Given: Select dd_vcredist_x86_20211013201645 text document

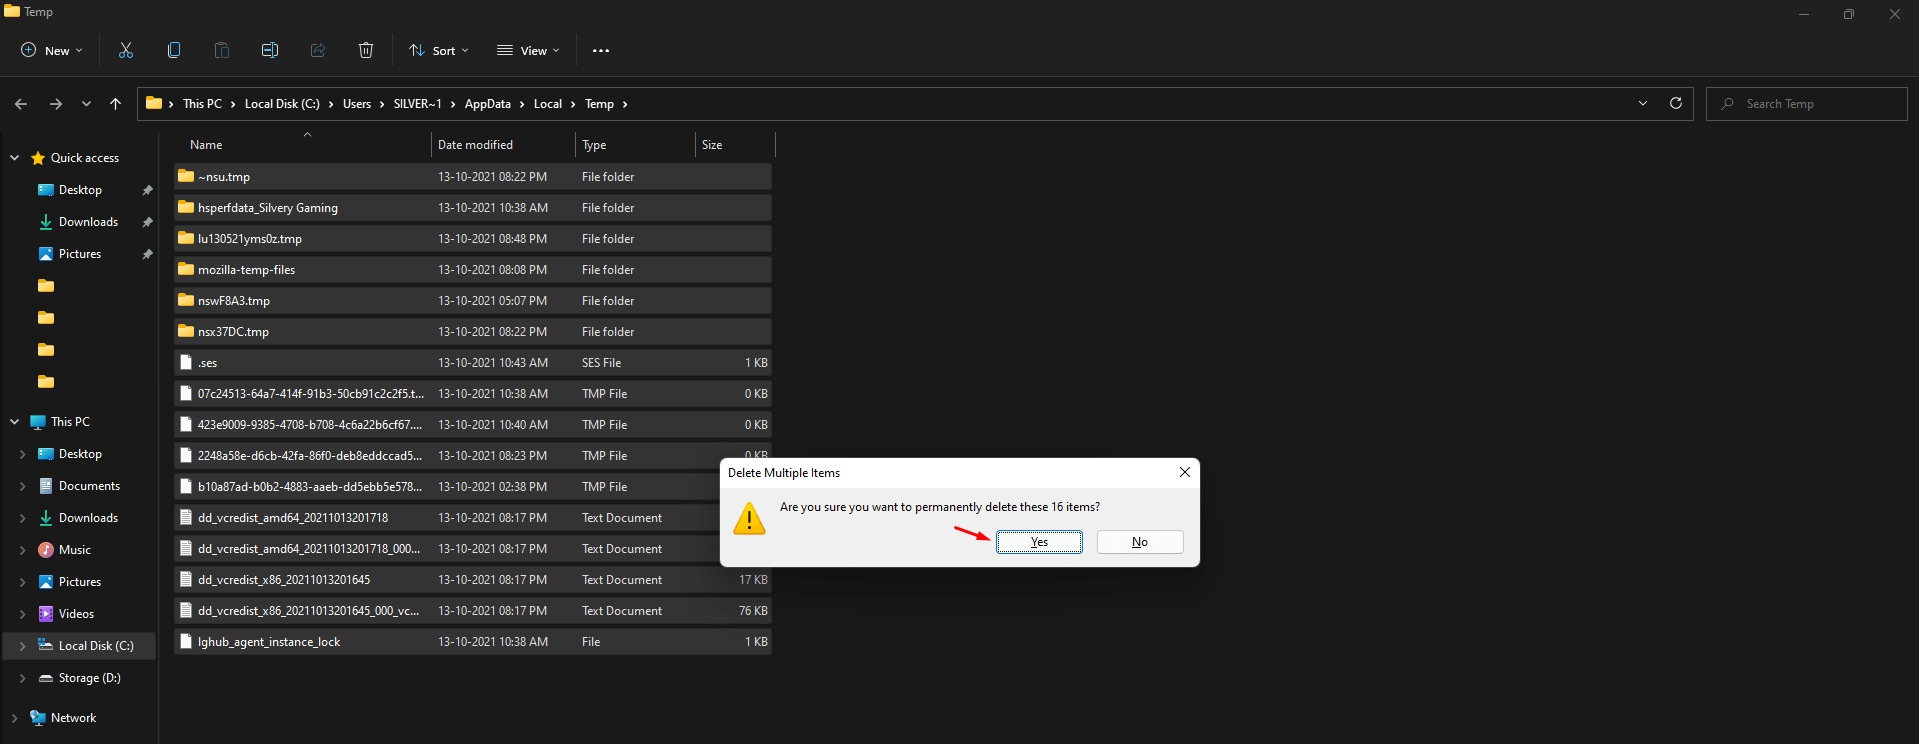Looking at the screenshot, I should (x=473, y=580).
